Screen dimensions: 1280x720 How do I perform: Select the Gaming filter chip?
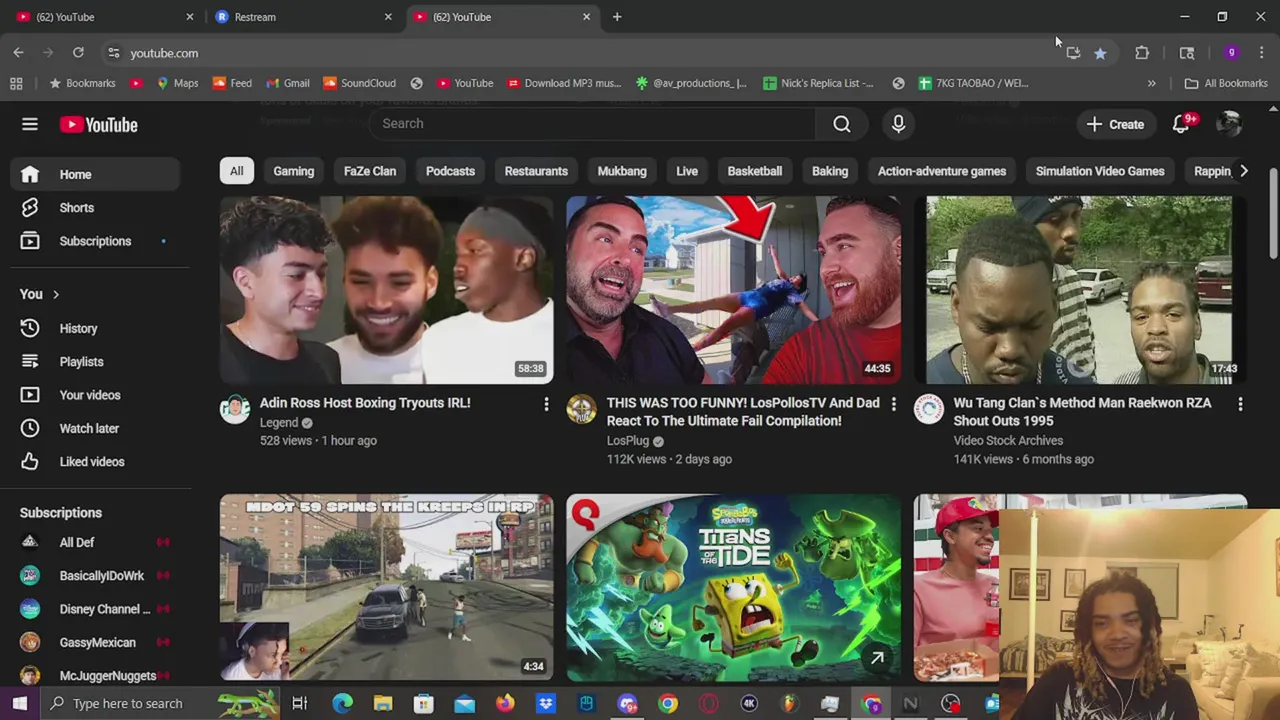(294, 171)
